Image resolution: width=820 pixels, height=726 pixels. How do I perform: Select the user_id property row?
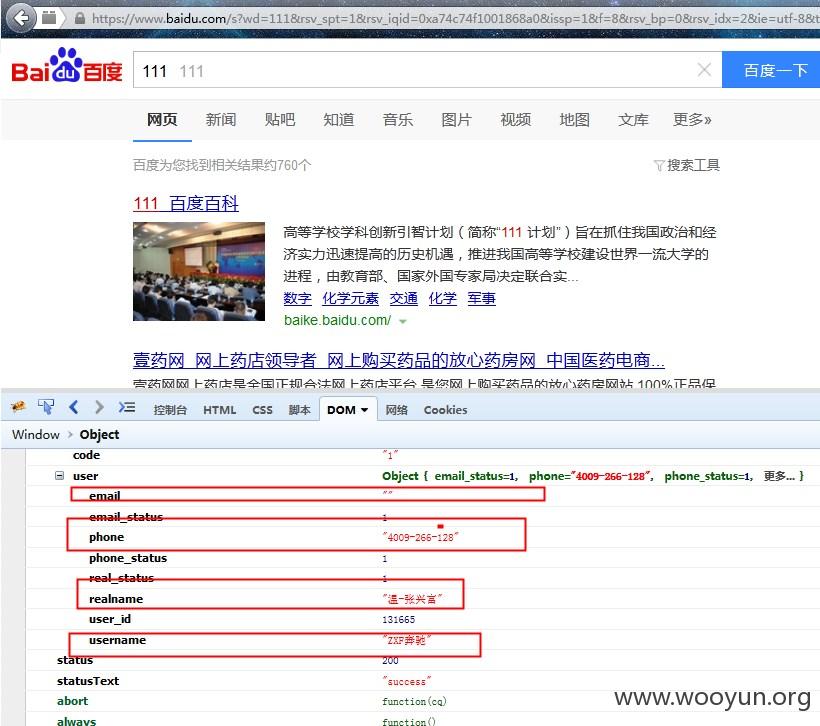(423, 619)
